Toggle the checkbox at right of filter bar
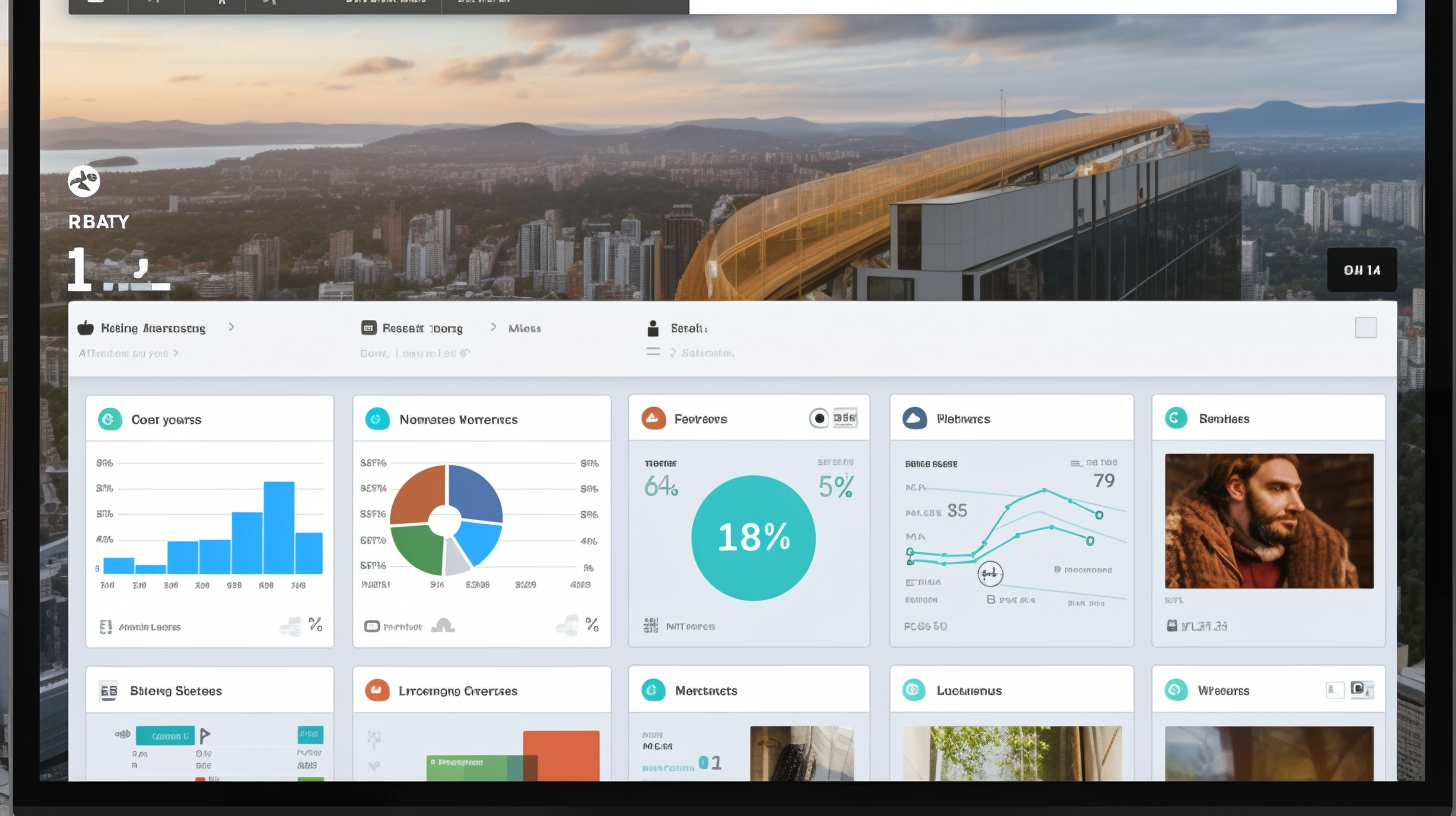 tap(1365, 328)
